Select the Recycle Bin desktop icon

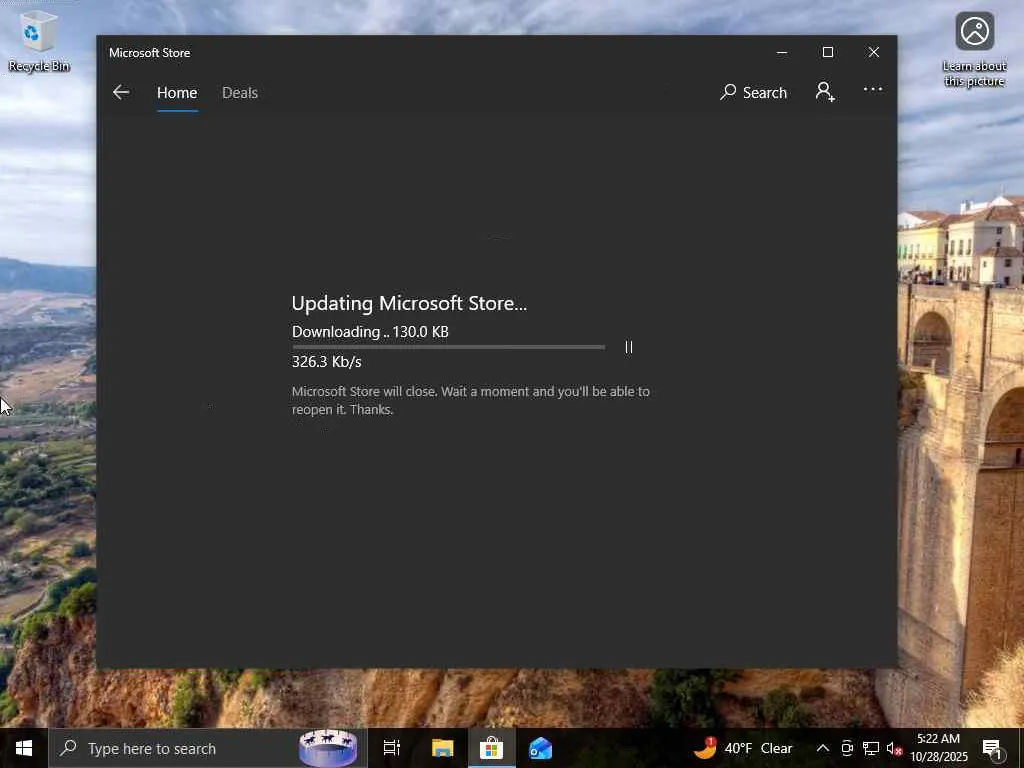tap(39, 42)
